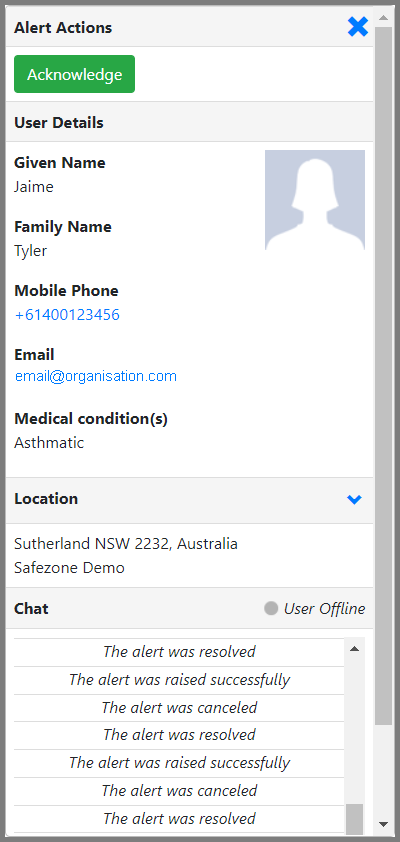Call mobile number +61400123456

[67, 315]
